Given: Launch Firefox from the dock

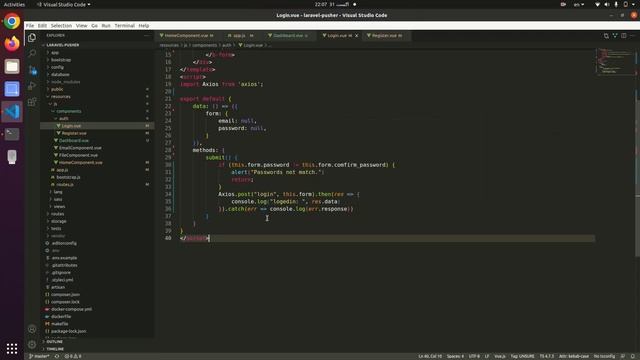Looking at the screenshot, I should point(12,43).
